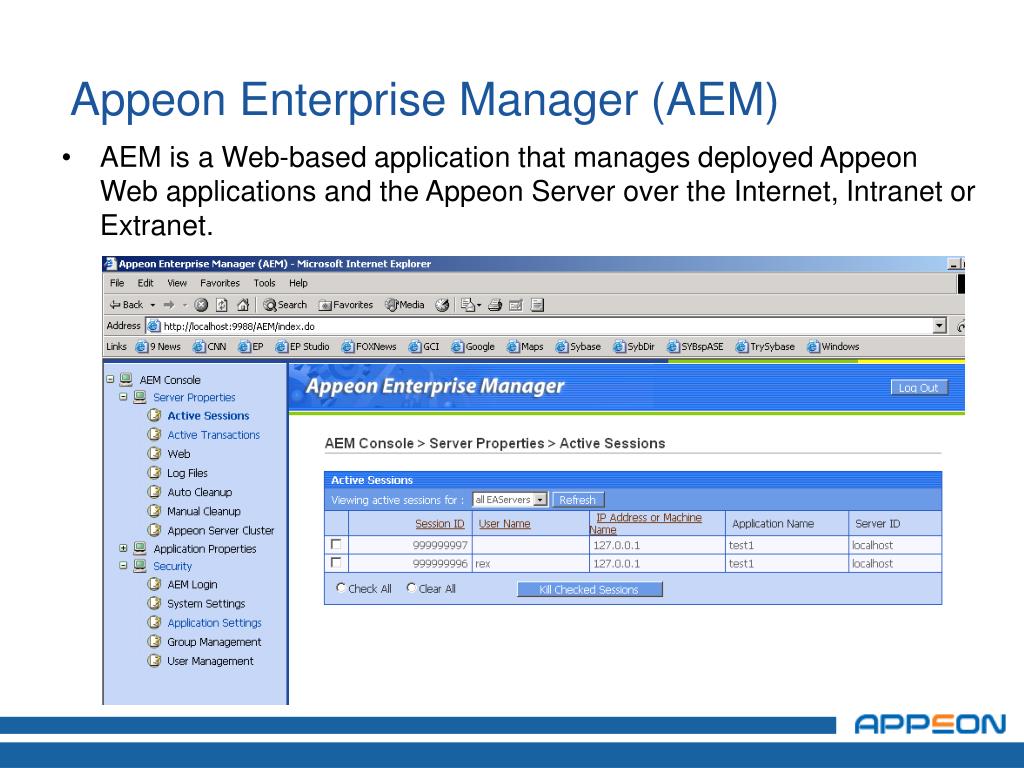Open the EP Studio links bar shortcut

[302, 347]
